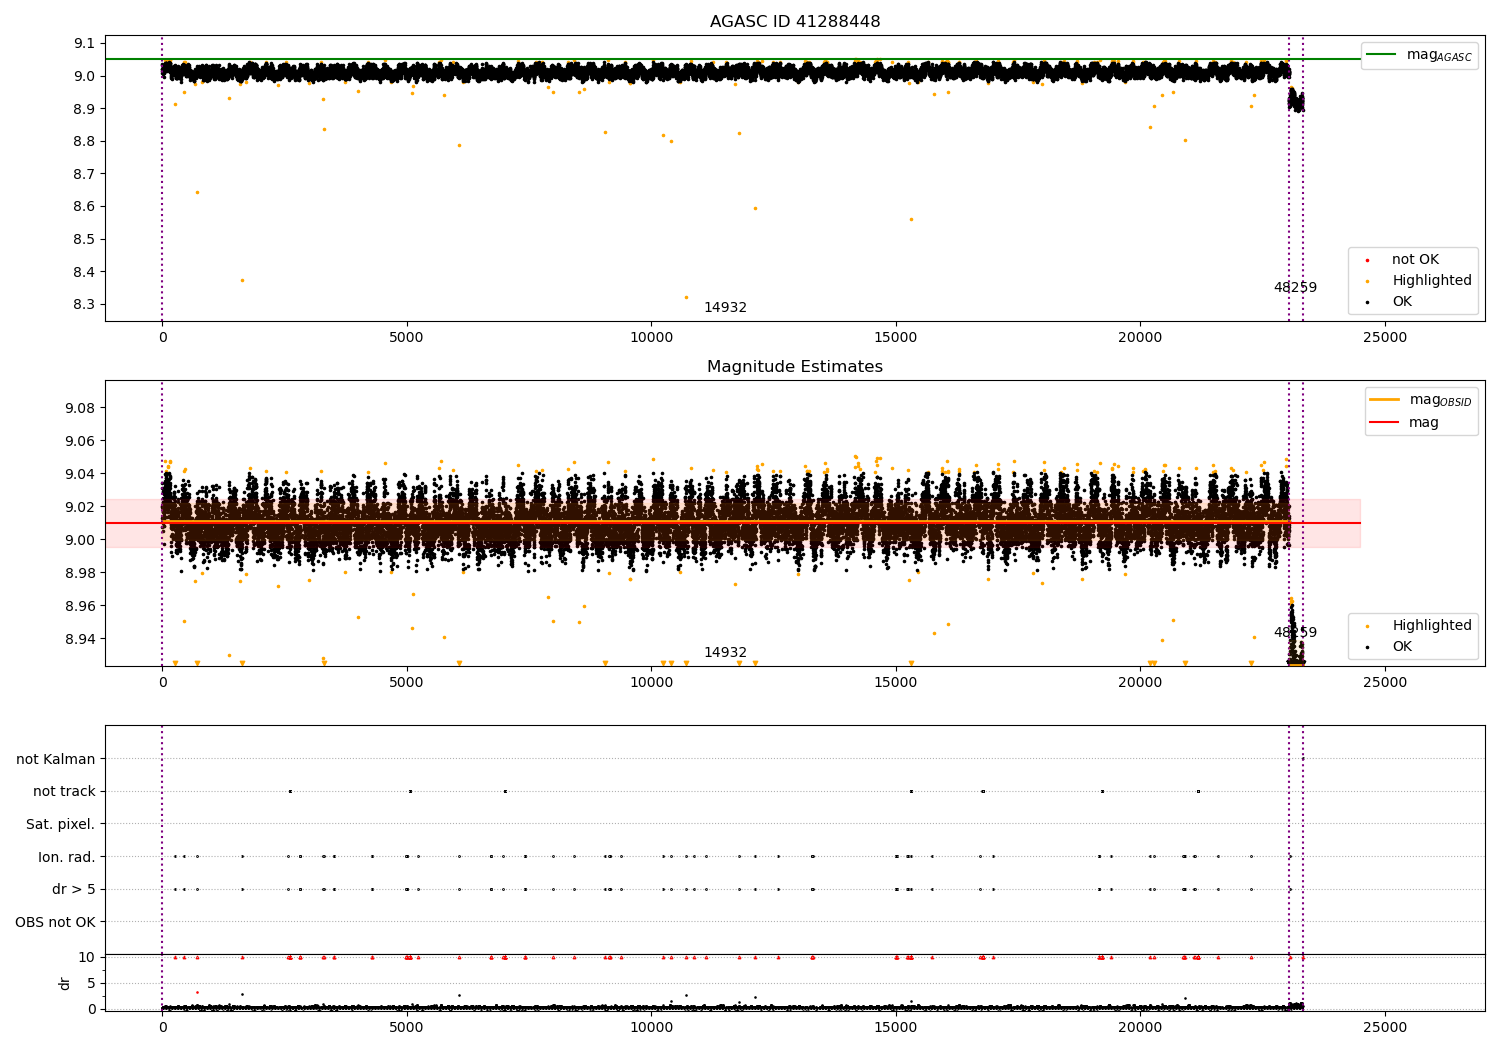Click the 'Magnitude Estimates' plot title

pyautogui.click(x=795, y=367)
